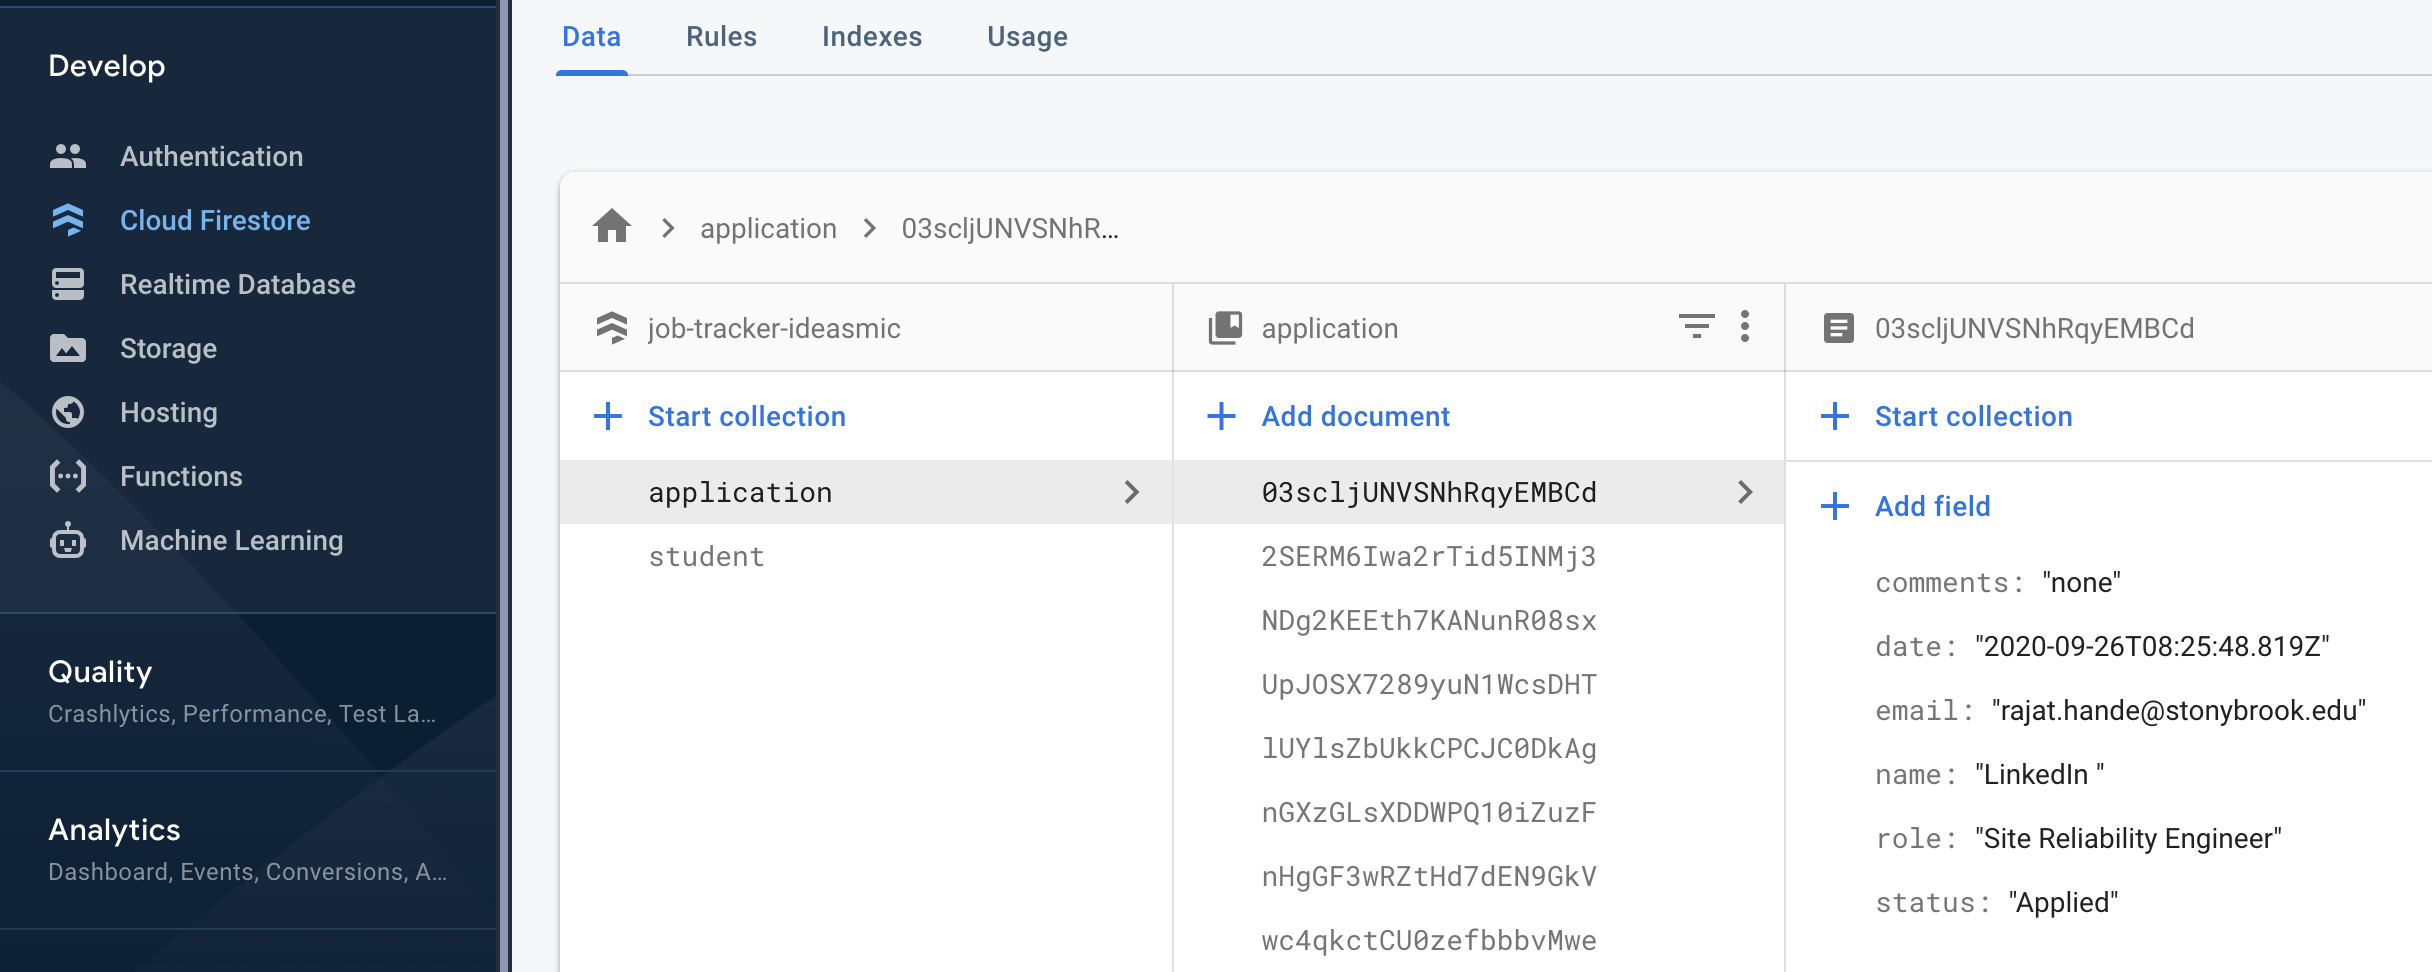2432x972 pixels.
Task: Select document lUYlsZbUkkCPCJC0DkAg
Action: pyautogui.click(x=1479, y=748)
